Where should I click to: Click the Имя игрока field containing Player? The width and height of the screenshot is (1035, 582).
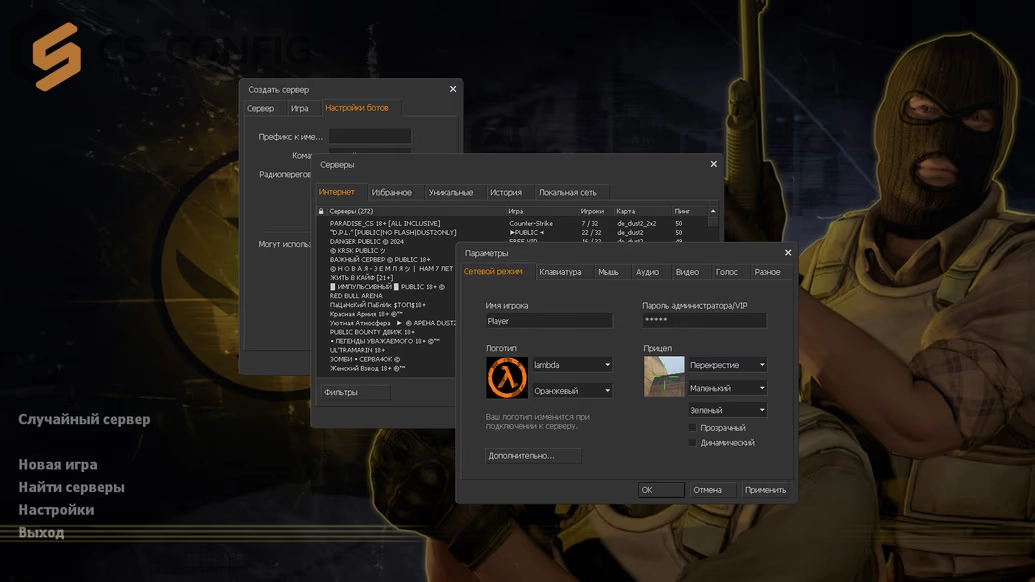coord(549,321)
